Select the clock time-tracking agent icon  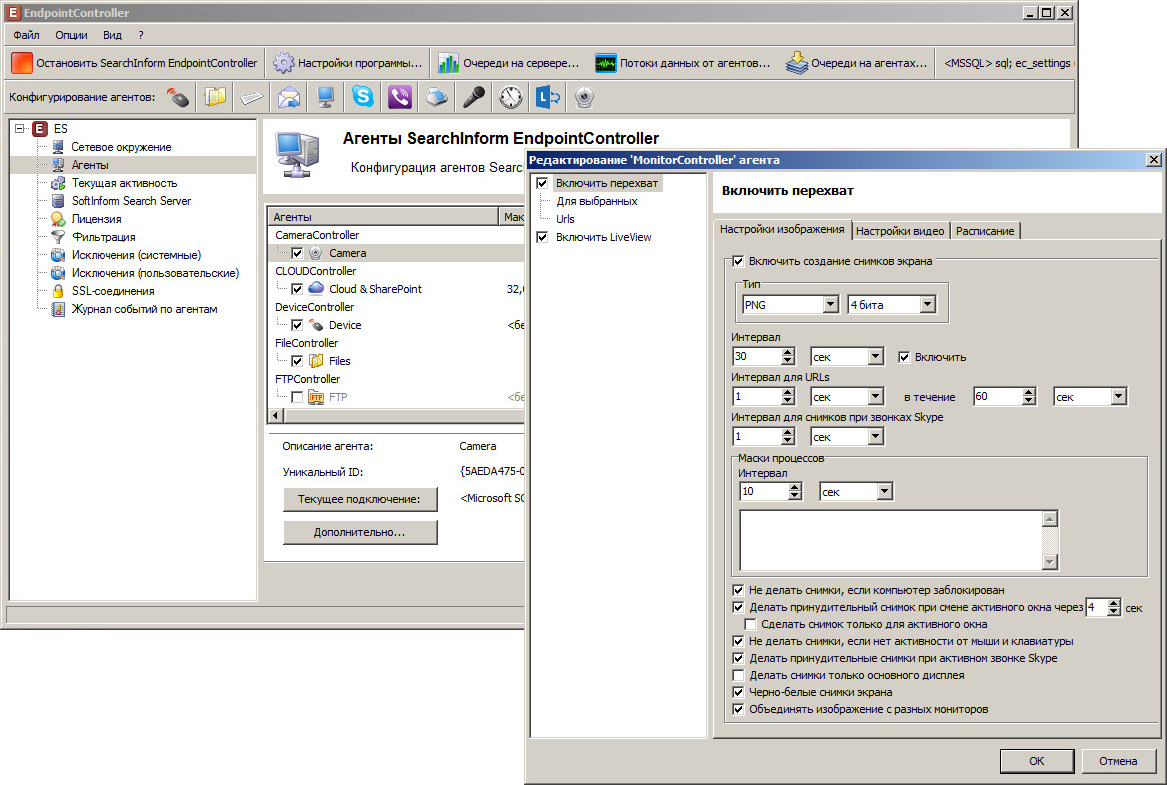[511, 97]
